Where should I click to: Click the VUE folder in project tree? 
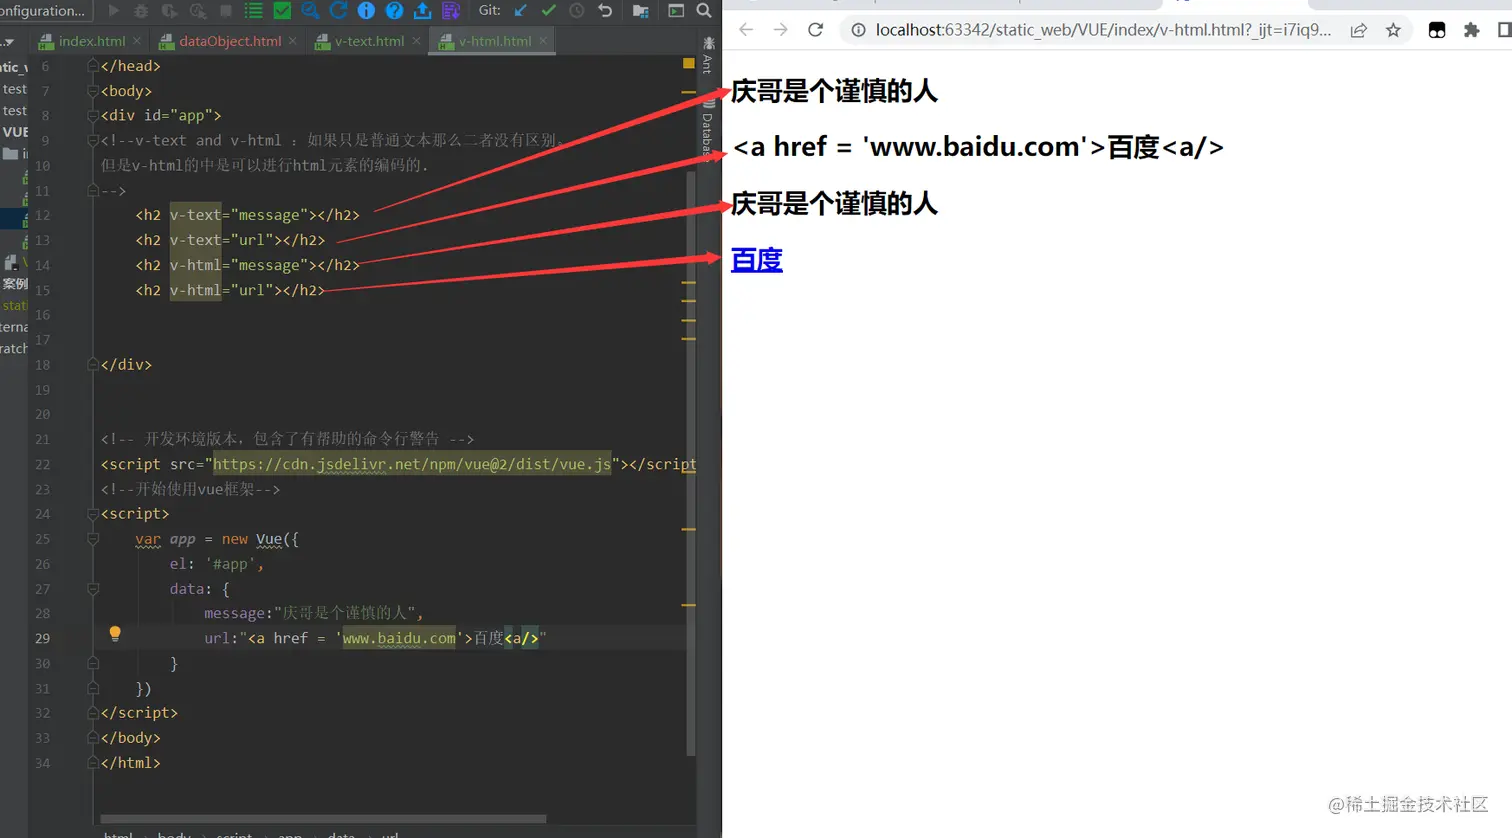pos(16,132)
